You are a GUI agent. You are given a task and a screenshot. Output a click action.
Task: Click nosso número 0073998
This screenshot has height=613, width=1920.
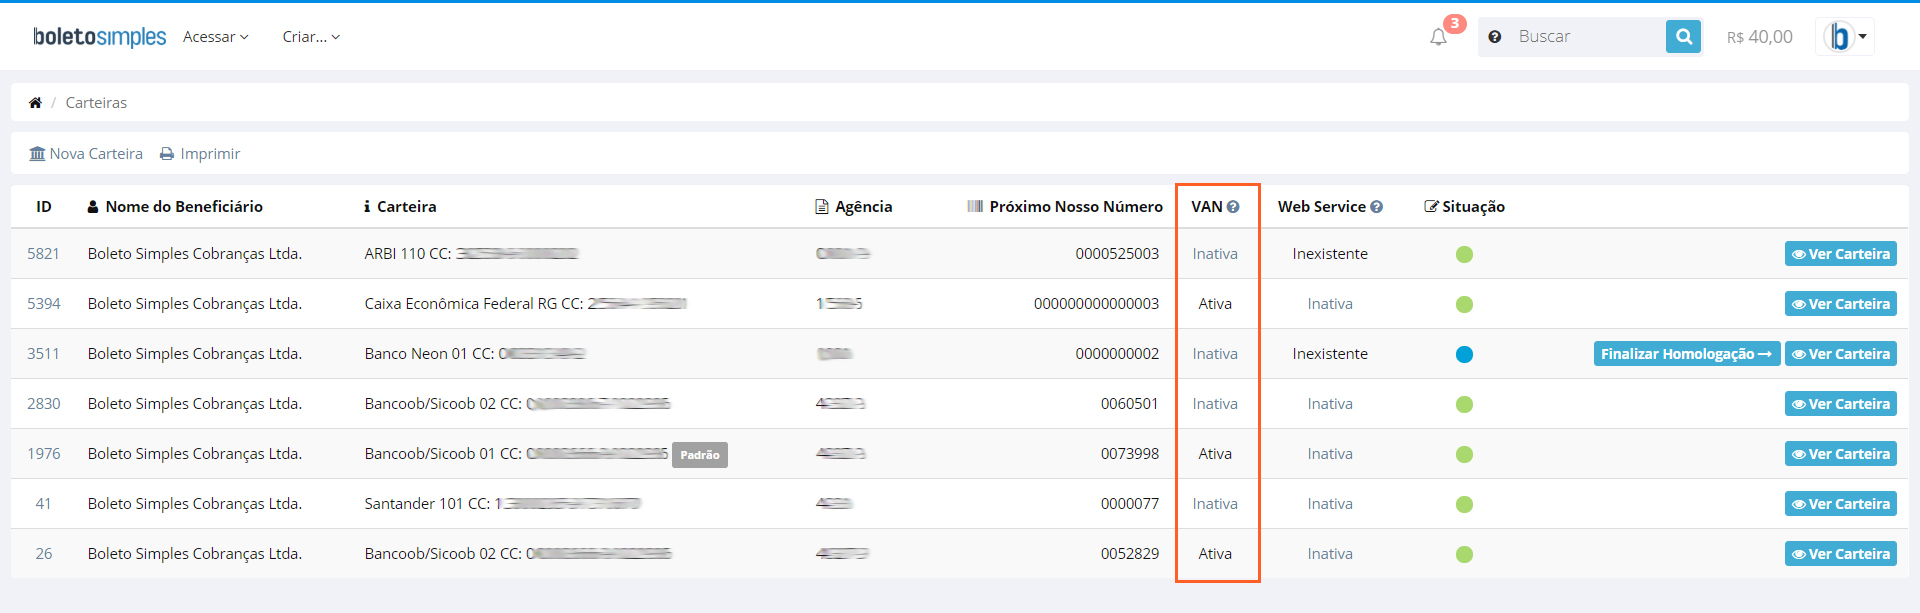click(x=1130, y=454)
